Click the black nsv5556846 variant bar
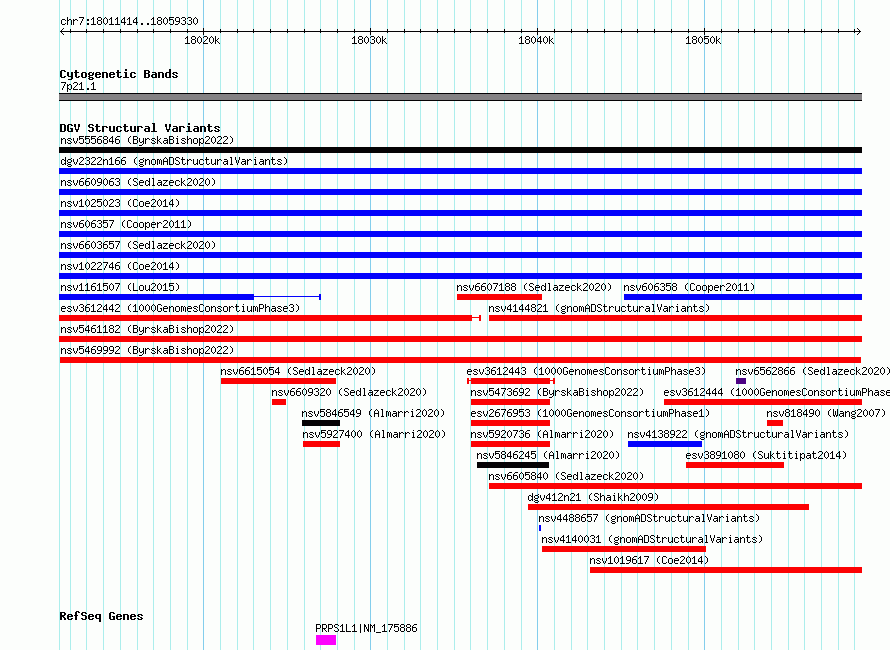Image resolution: width=890 pixels, height=650 pixels. pyautogui.click(x=460, y=150)
